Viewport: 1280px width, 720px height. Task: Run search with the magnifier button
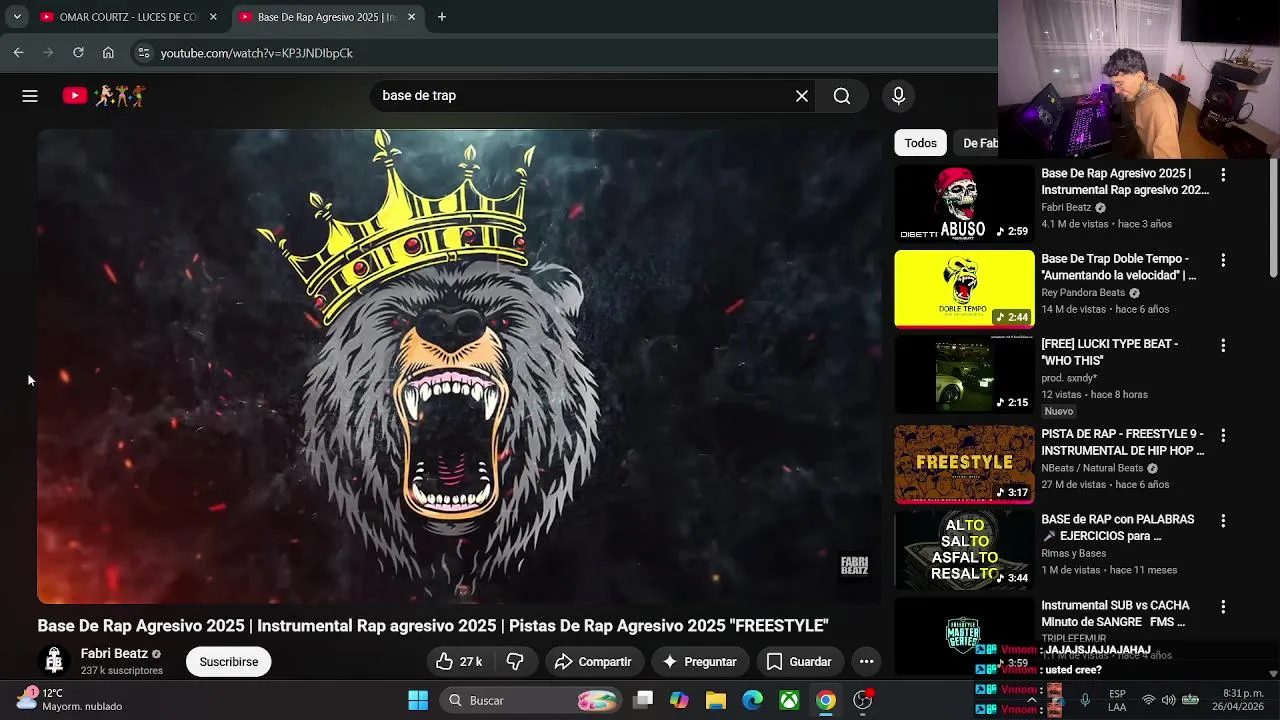[x=842, y=96]
